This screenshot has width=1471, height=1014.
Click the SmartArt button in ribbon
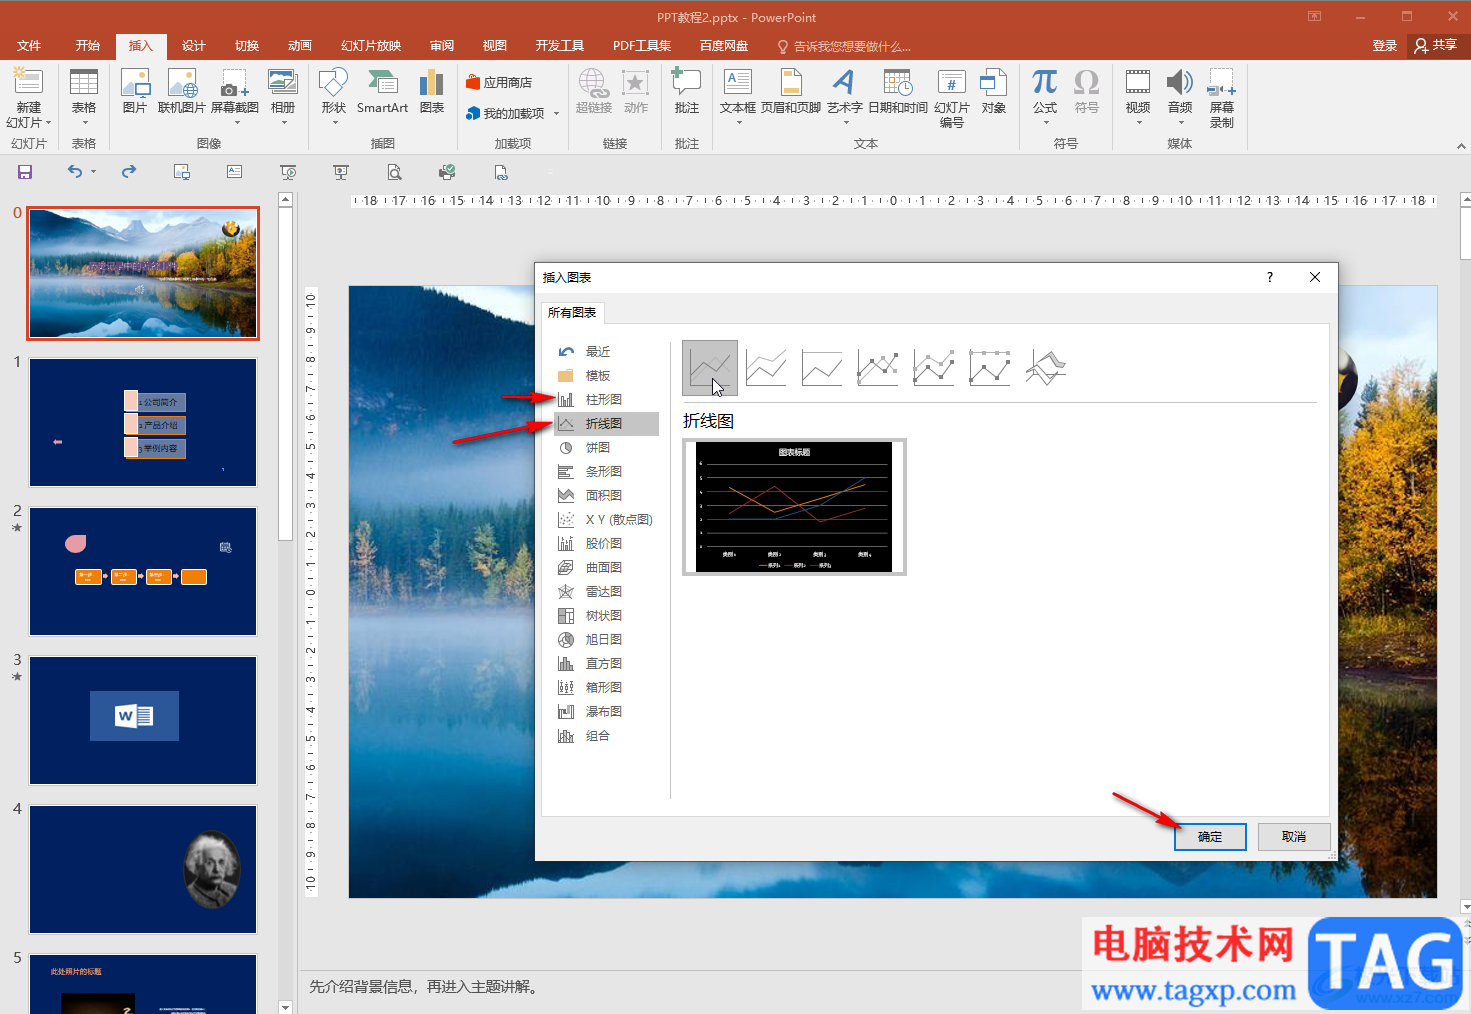(382, 92)
